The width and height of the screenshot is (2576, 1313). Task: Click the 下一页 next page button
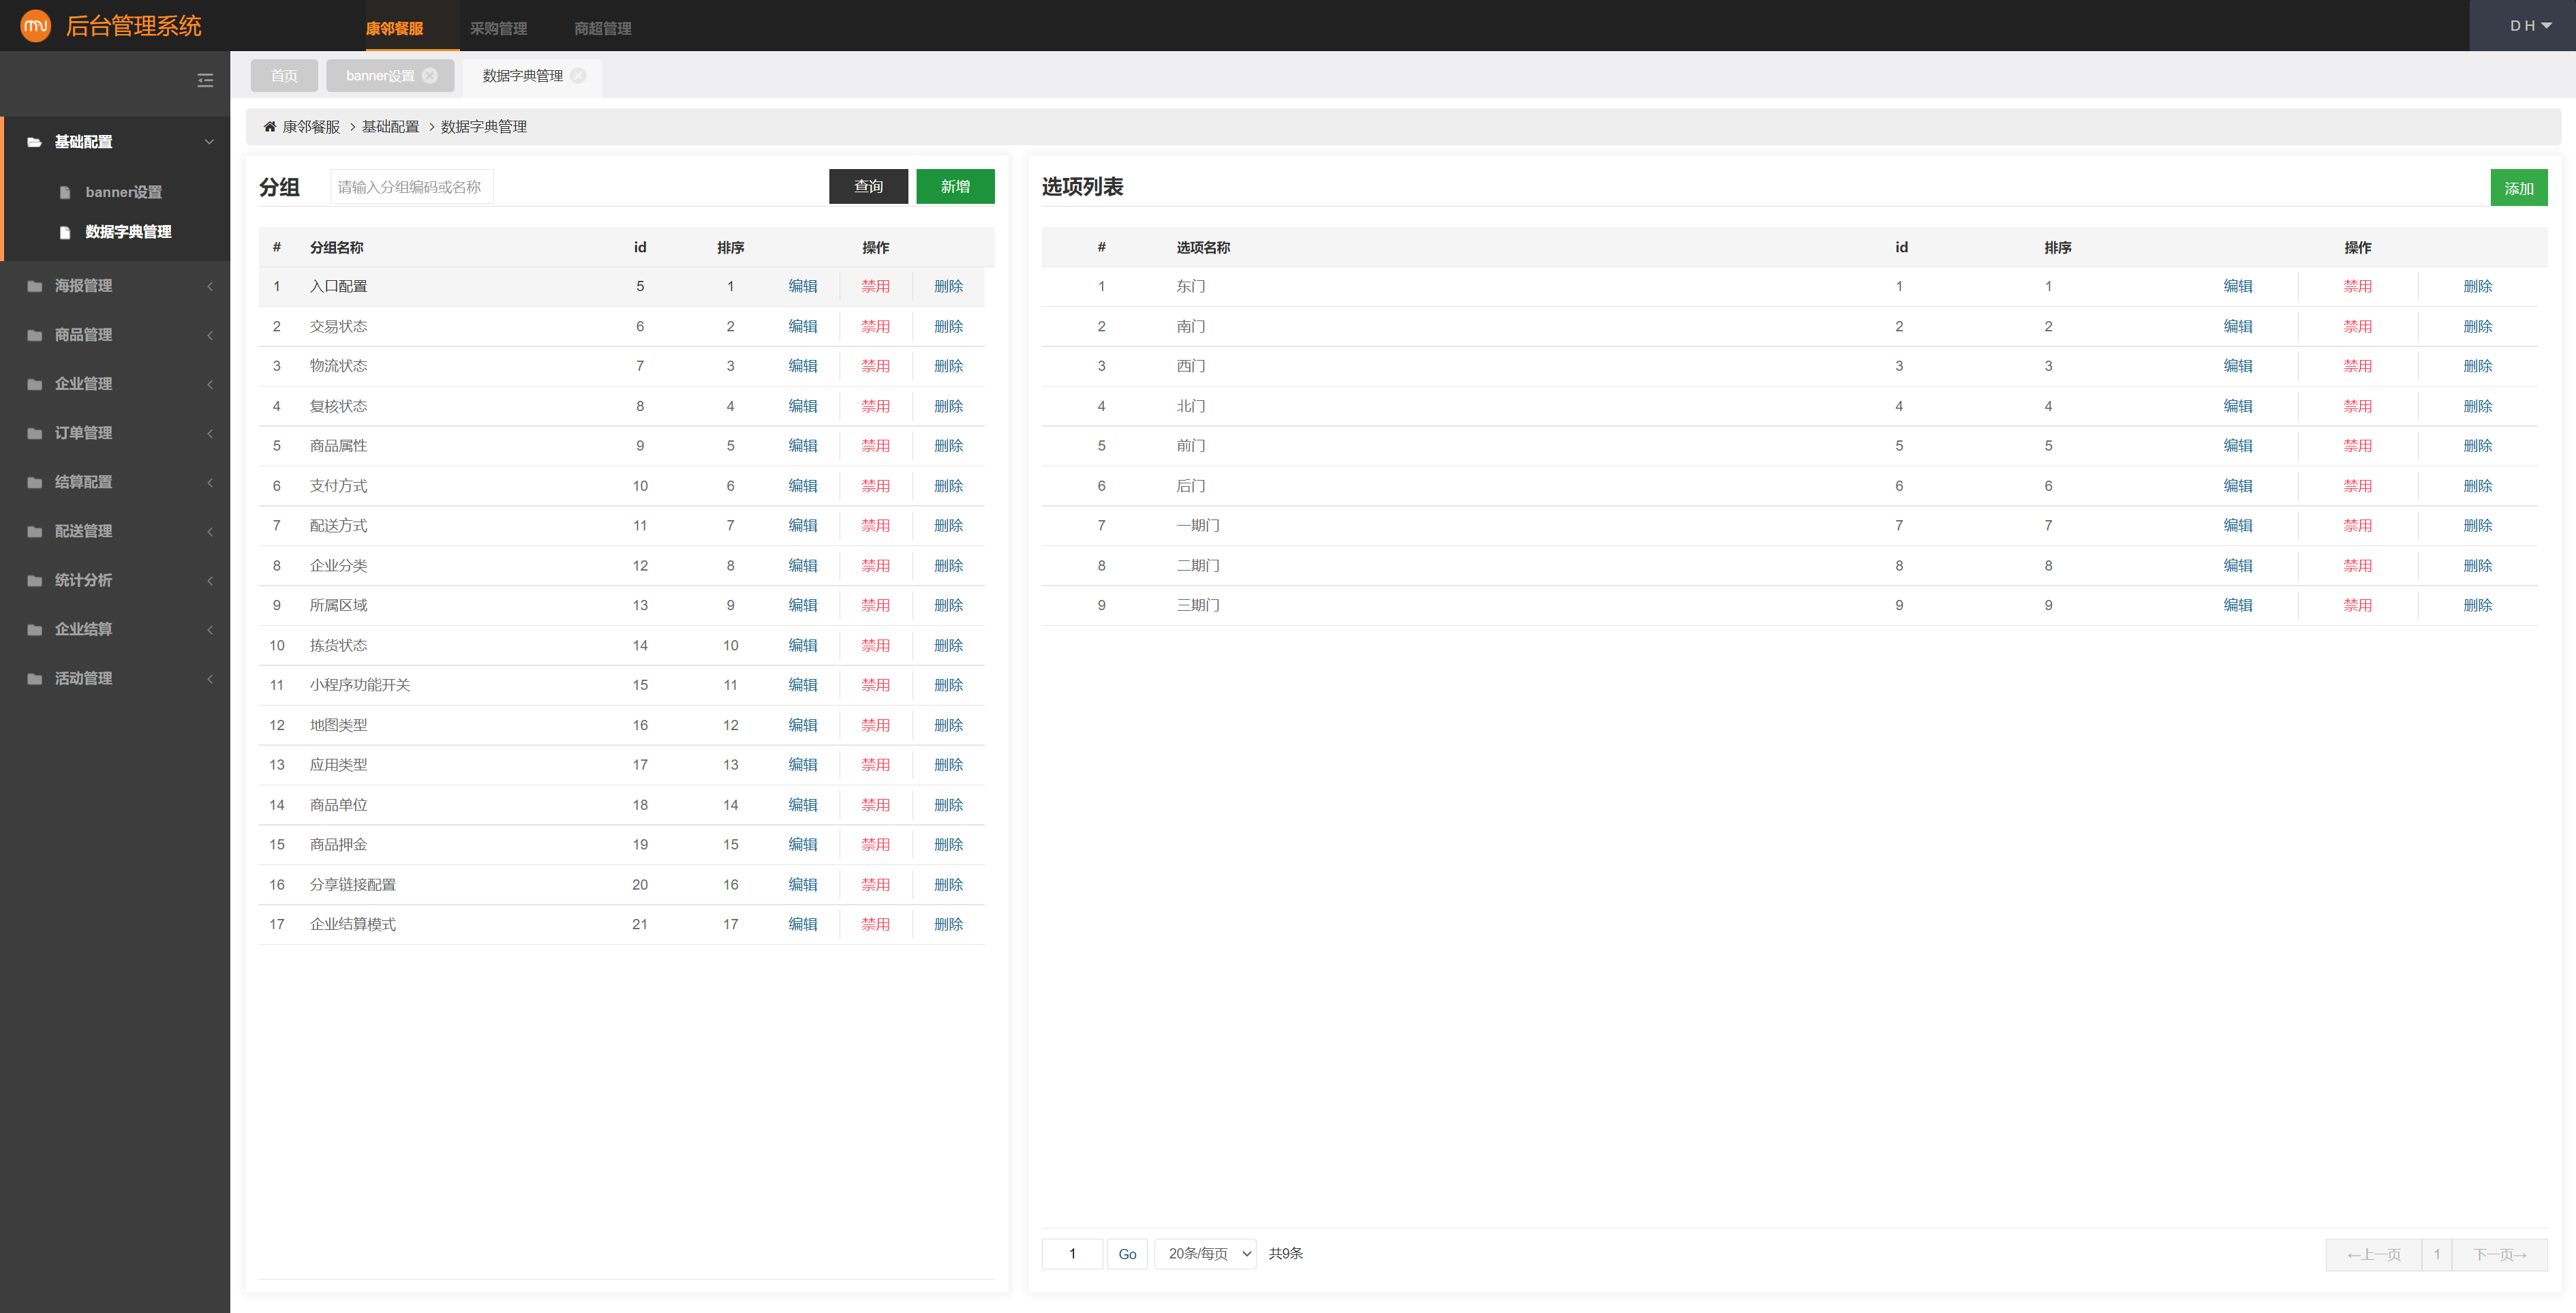pos(2499,1254)
